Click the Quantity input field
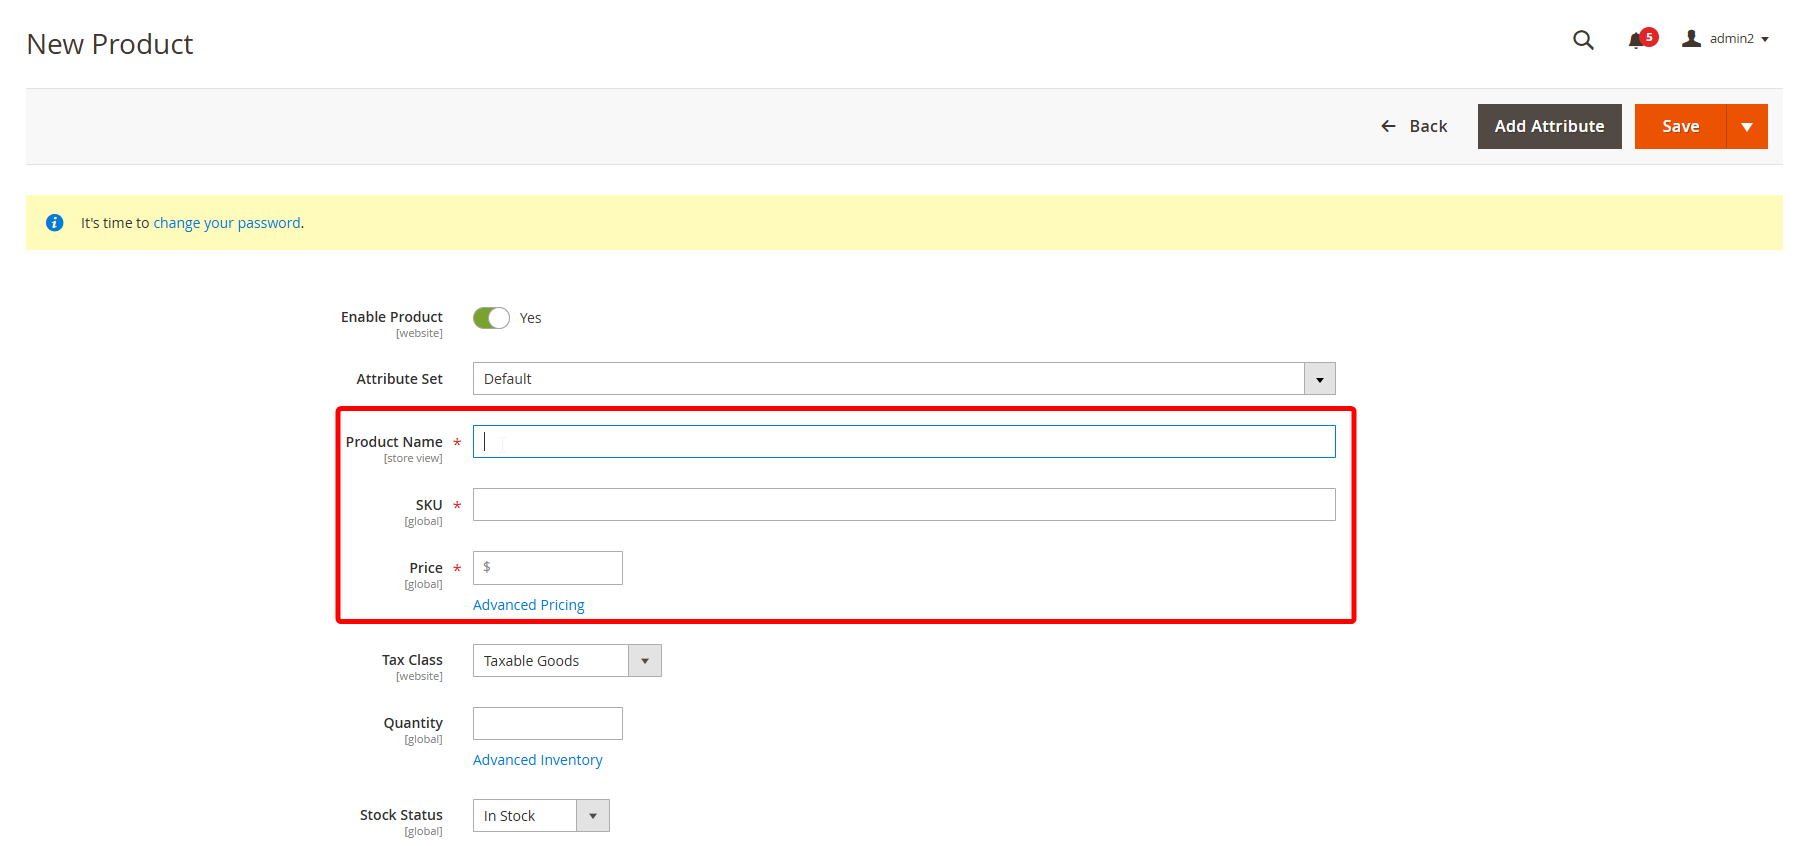 click(x=547, y=724)
